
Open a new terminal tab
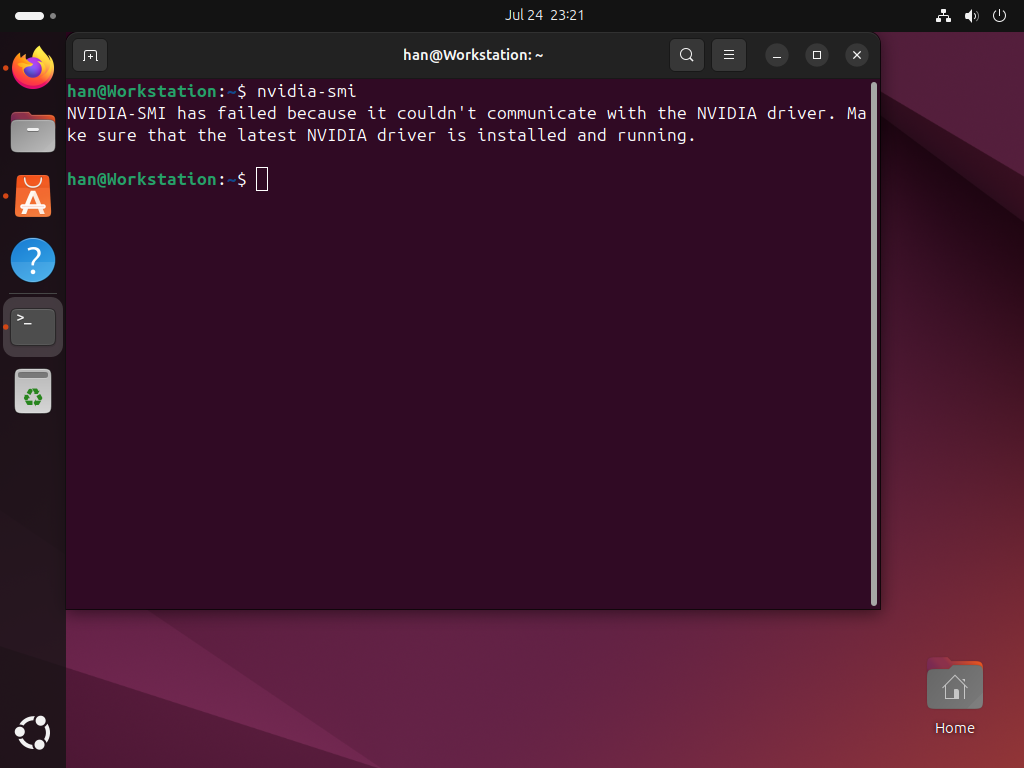(90, 56)
